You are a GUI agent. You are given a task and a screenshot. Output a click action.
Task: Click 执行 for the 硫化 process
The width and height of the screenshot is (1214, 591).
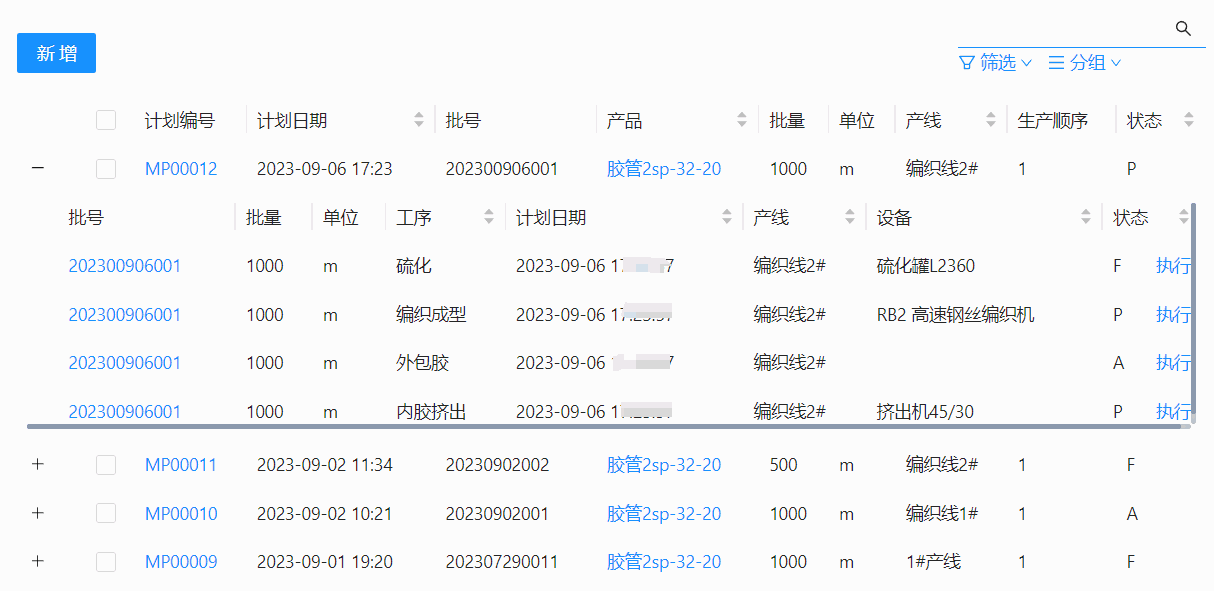1173,266
